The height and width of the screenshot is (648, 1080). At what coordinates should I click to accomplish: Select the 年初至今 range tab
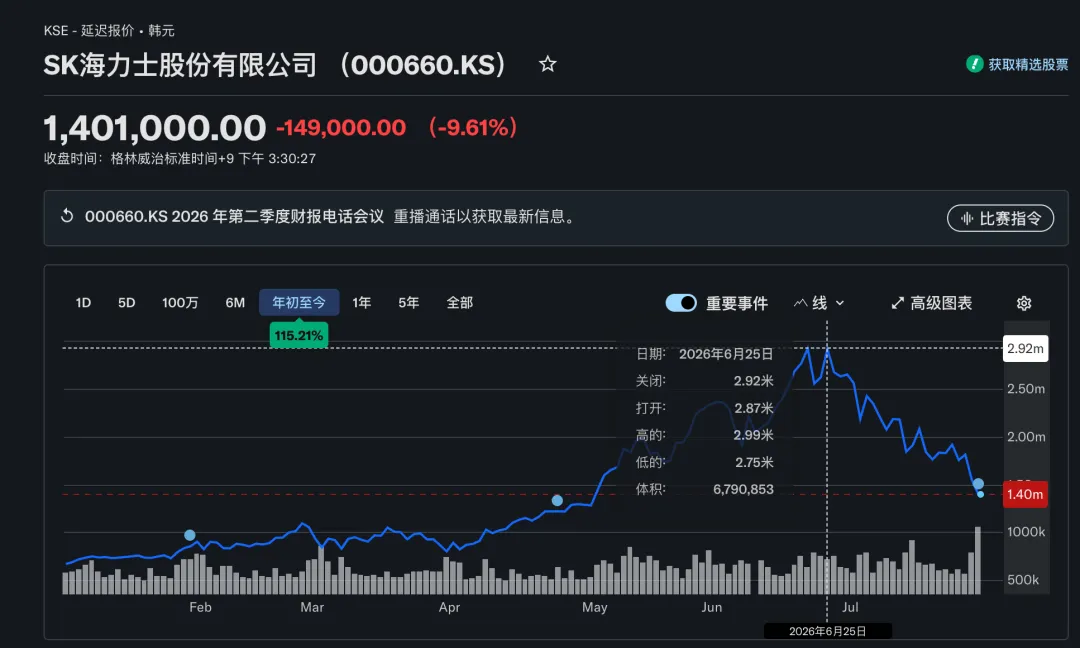[x=299, y=303]
